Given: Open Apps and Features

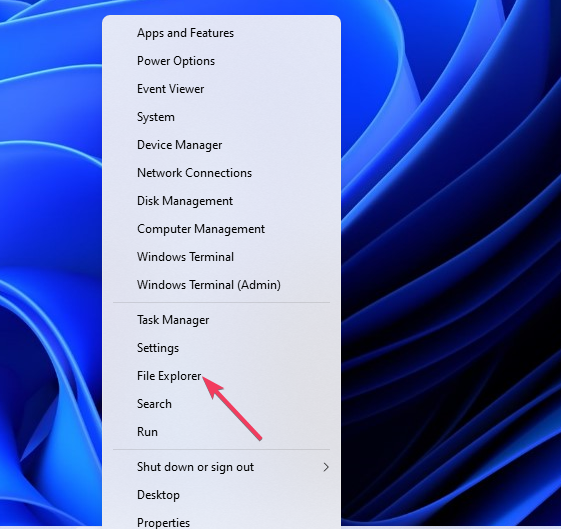Looking at the screenshot, I should click(185, 33).
